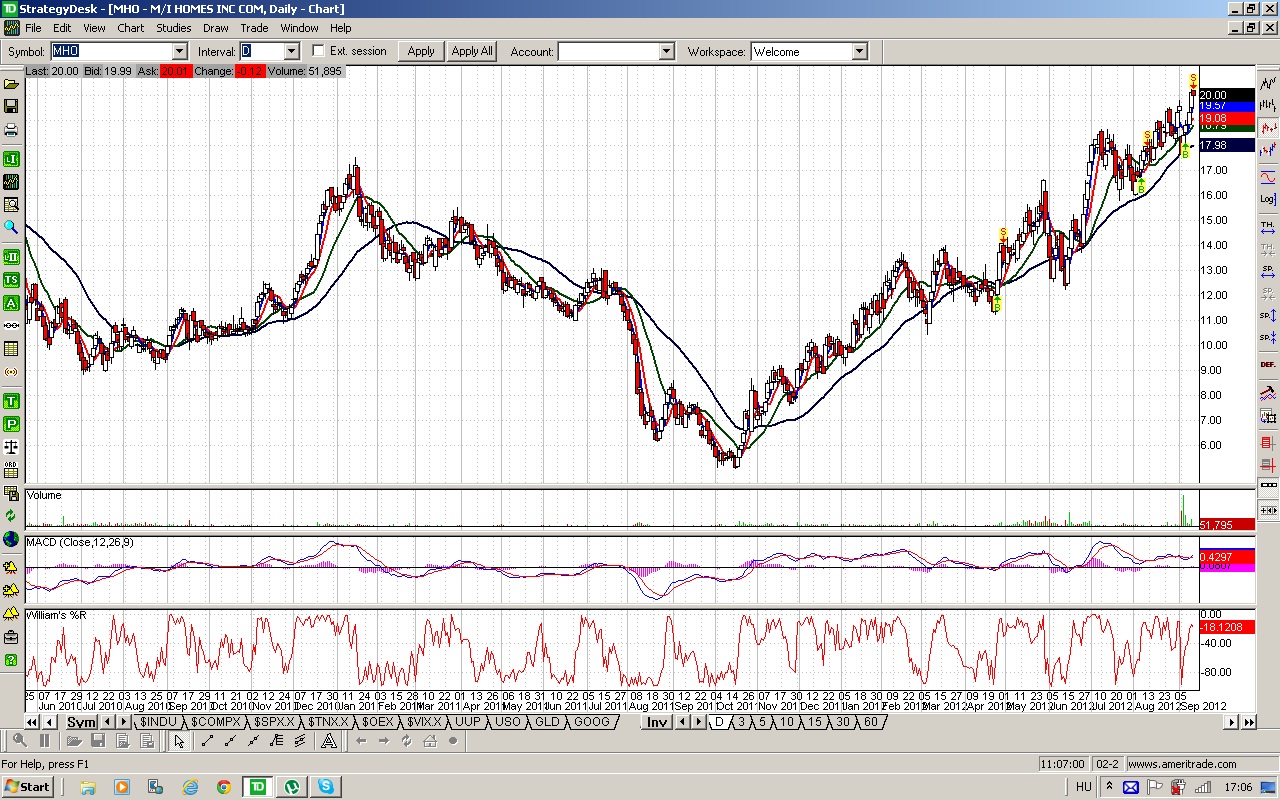Screen dimensions: 1280x800
Task: Select the first trend line drawing tool
Action: (208, 741)
